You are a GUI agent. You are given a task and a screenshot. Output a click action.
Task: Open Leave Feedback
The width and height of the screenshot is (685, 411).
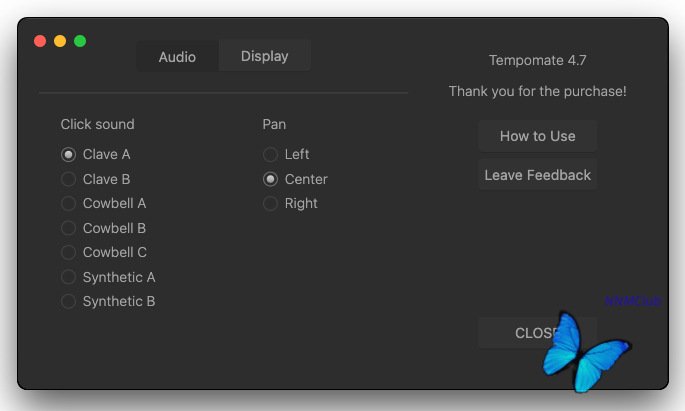pos(537,175)
